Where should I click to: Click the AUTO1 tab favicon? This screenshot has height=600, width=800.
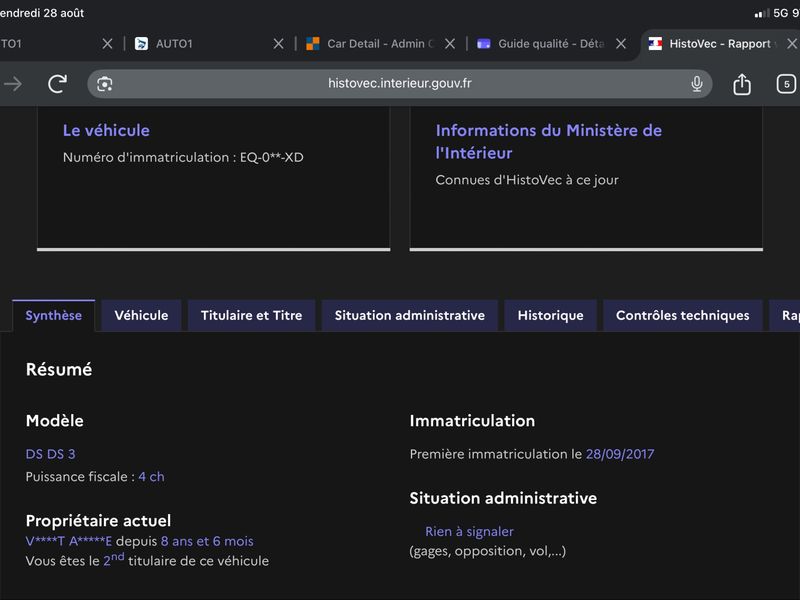tap(141, 44)
